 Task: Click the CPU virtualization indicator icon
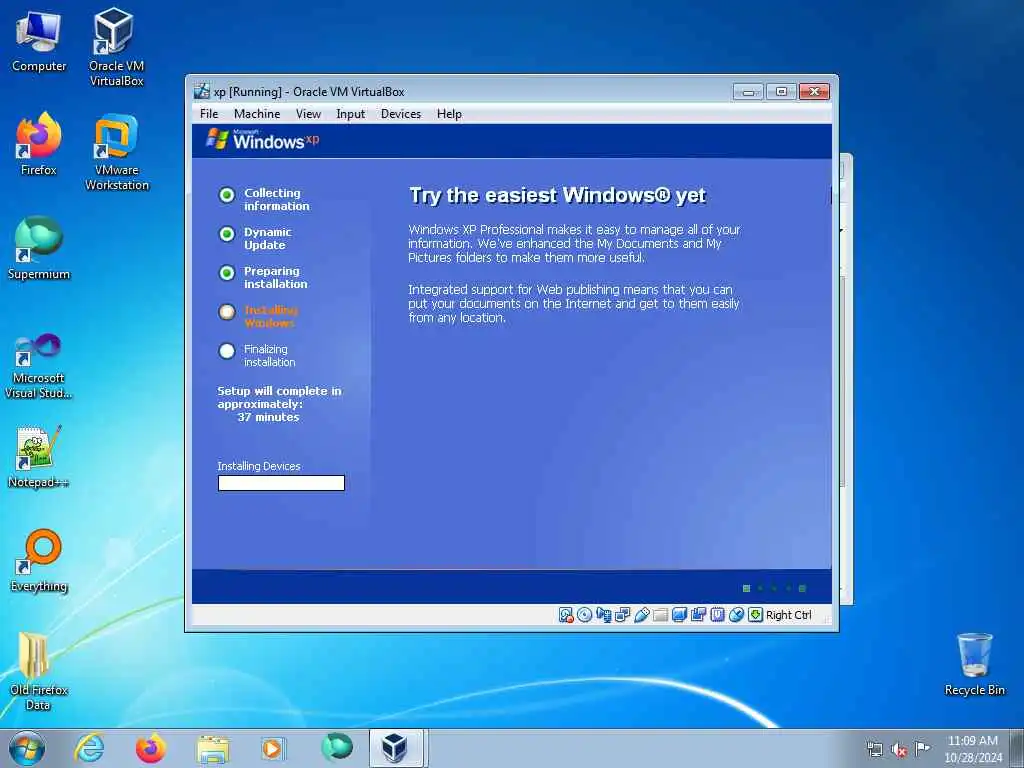[x=717, y=615]
